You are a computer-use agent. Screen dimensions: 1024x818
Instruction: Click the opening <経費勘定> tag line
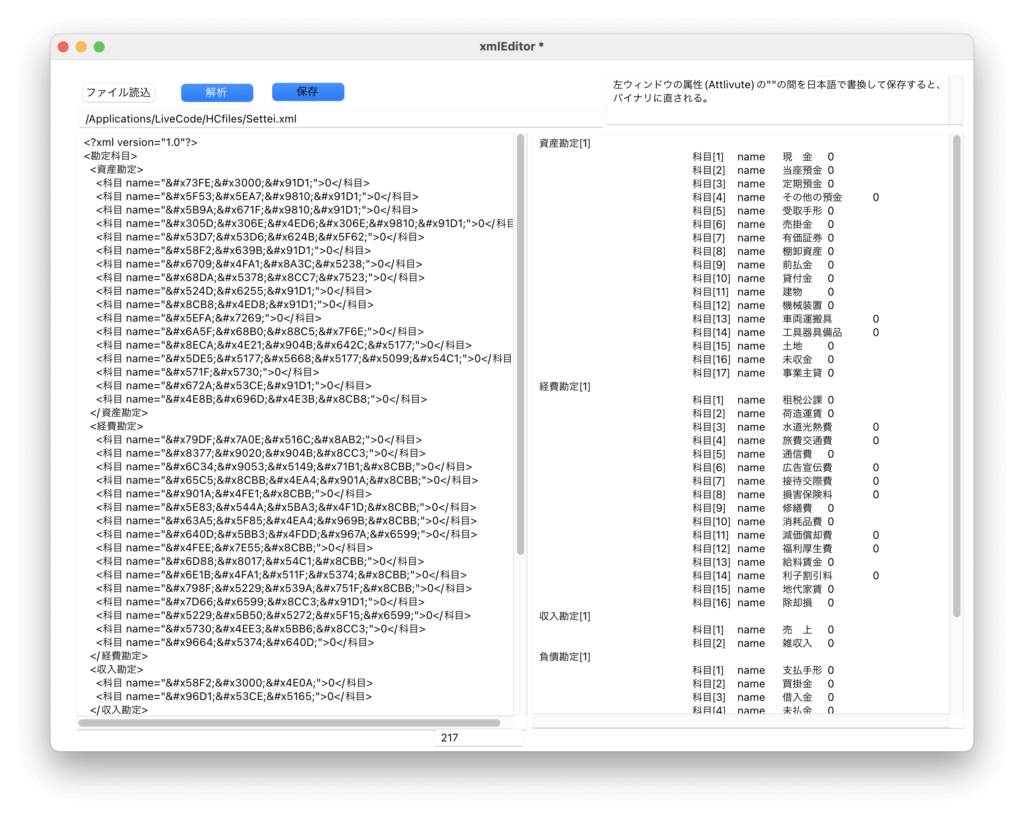click(117, 426)
